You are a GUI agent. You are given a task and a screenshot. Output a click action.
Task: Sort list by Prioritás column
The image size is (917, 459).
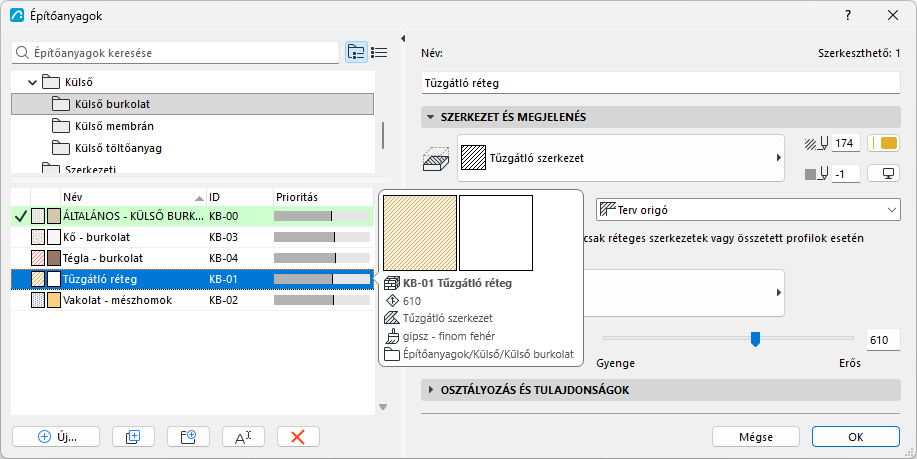coord(323,197)
